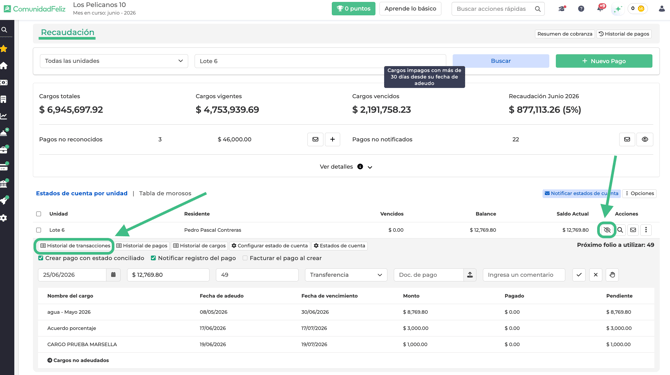Open Transferencia payment method dropdown

(x=346, y=275)
